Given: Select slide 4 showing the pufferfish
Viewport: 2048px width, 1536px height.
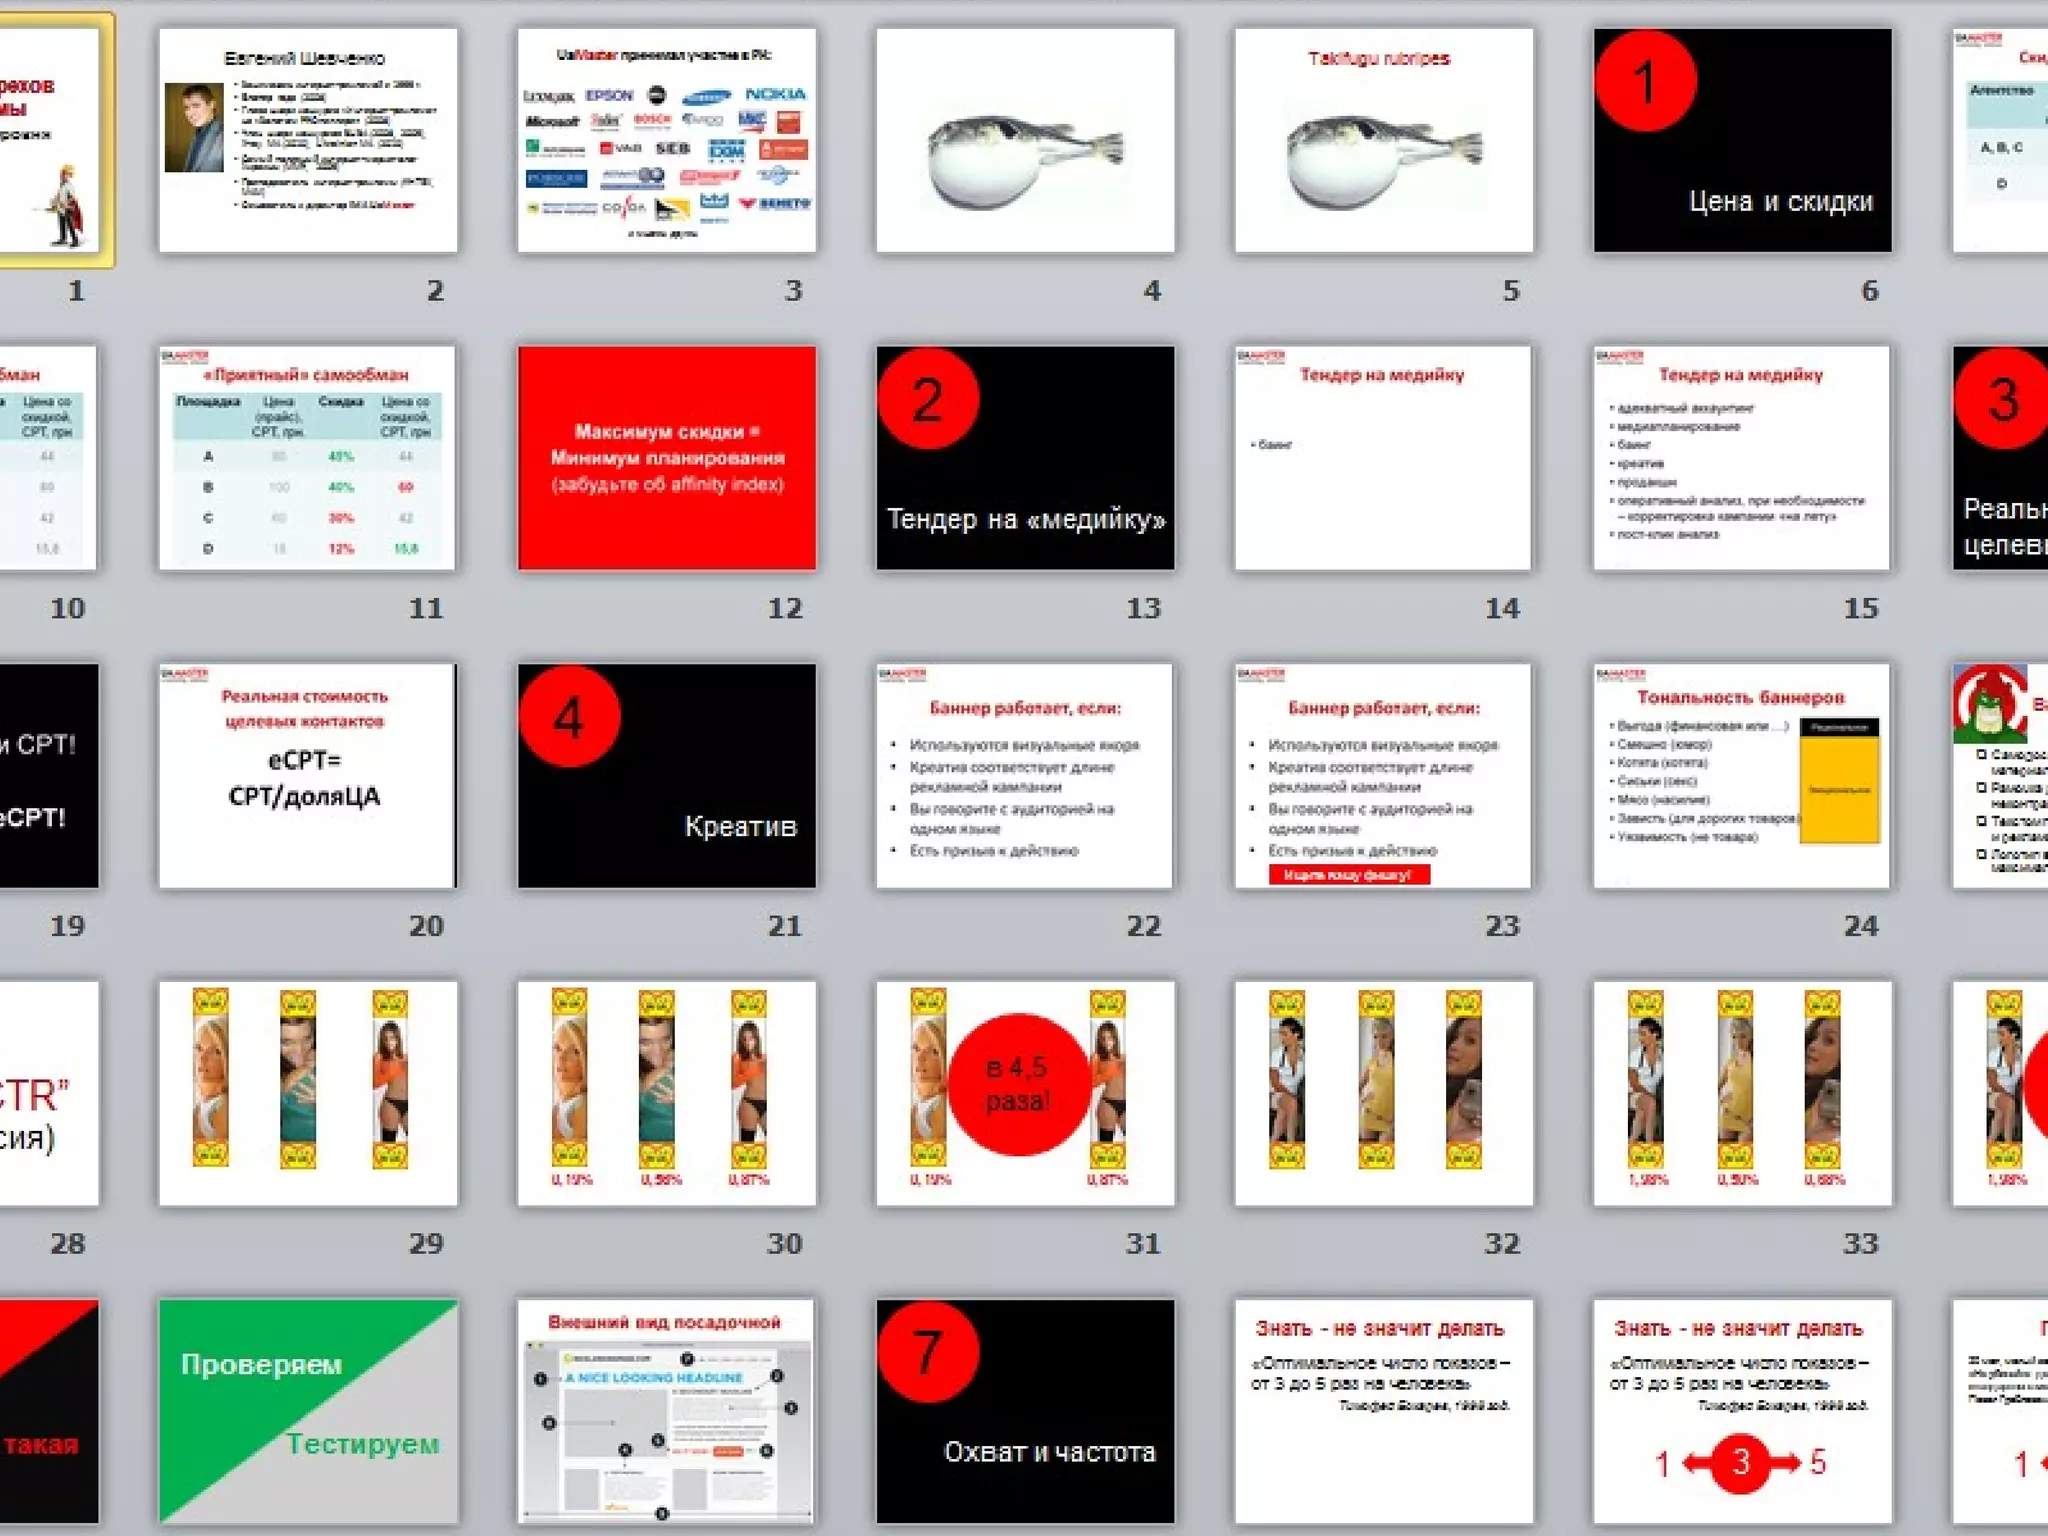Looking at the screenshot, I should tap(1025, 140).
